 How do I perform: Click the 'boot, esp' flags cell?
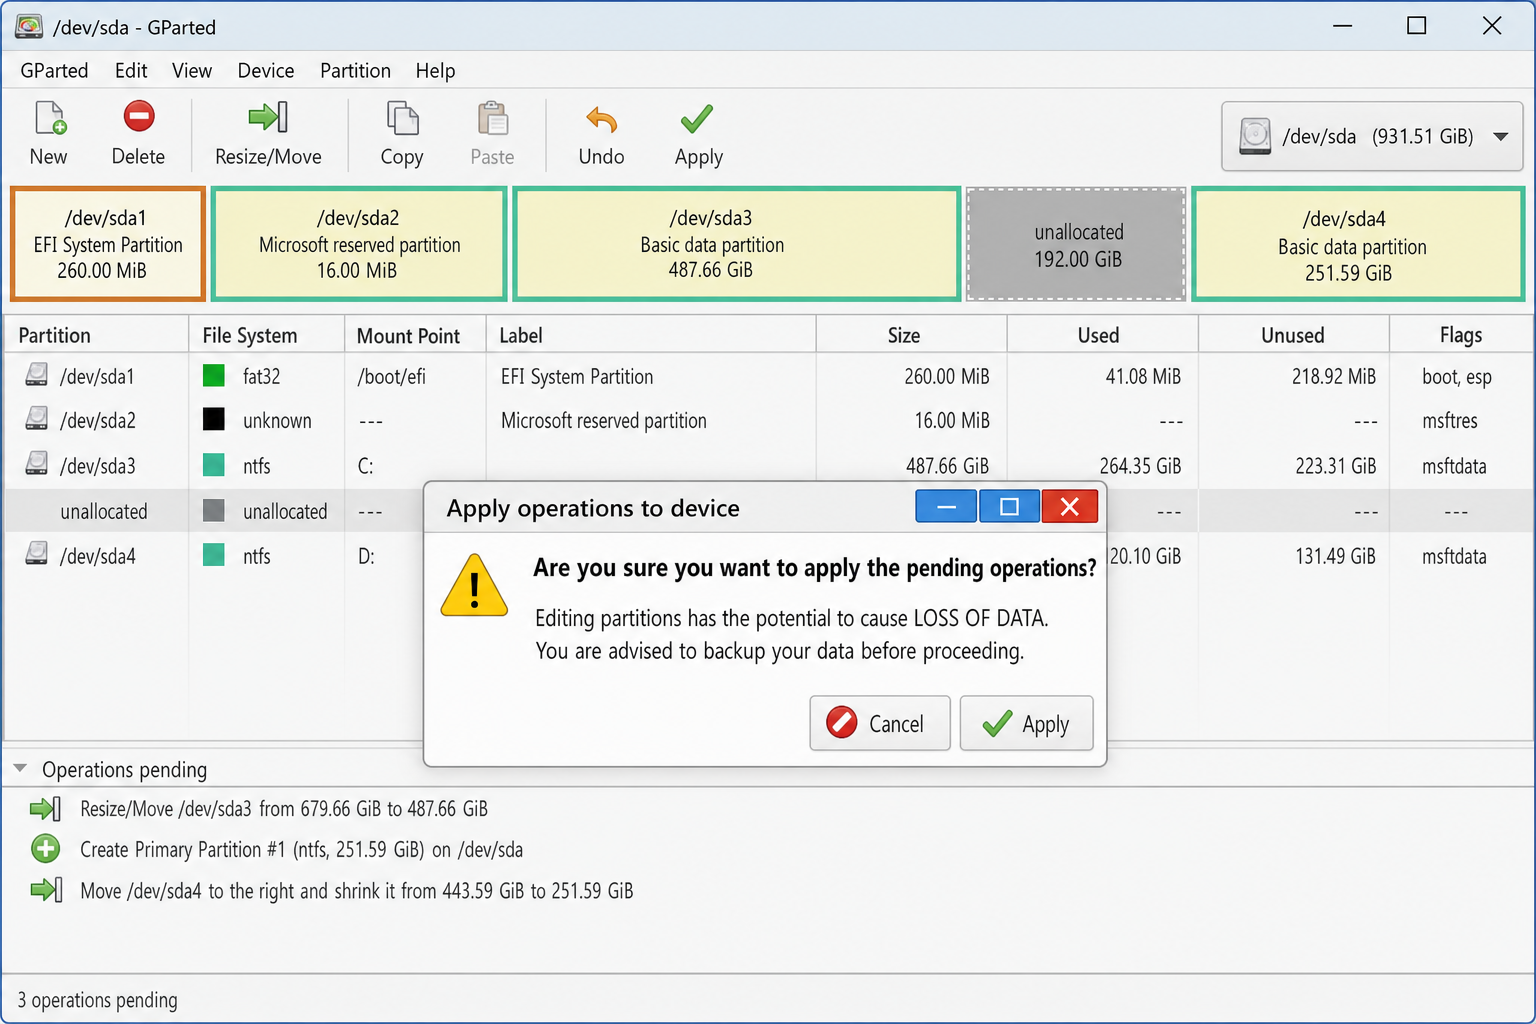click(1456, 376)
